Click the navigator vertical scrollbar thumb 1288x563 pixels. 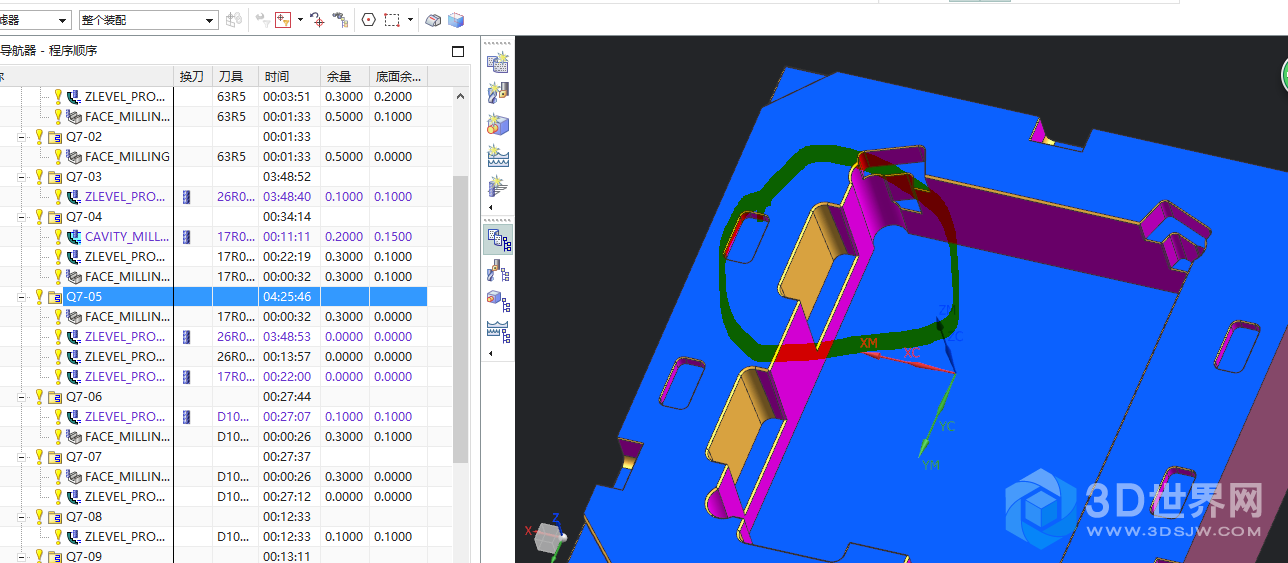461,320
